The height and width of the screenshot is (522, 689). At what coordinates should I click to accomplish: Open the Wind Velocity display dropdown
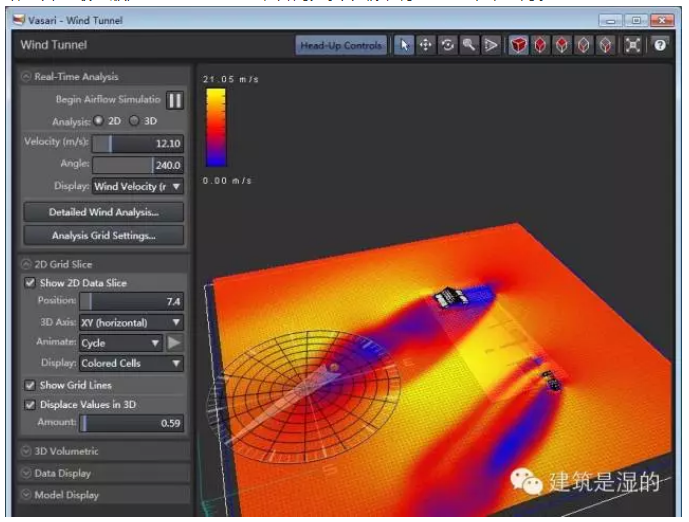[x=138, y=186]
